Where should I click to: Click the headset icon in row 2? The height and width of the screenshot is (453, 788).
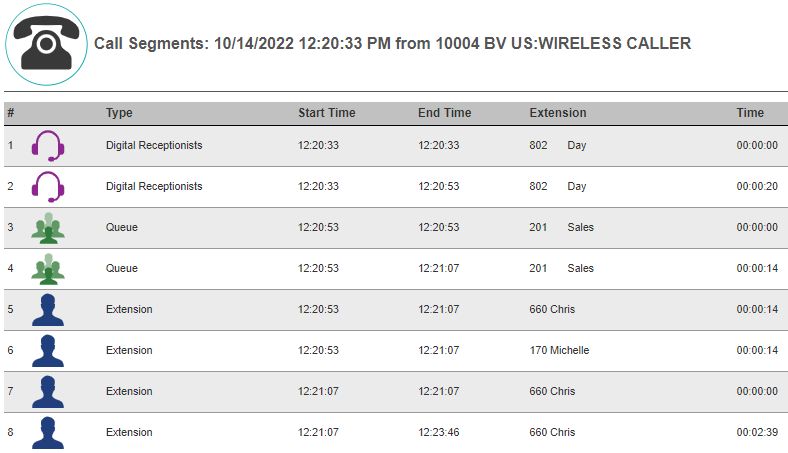(x=48, y=187)
